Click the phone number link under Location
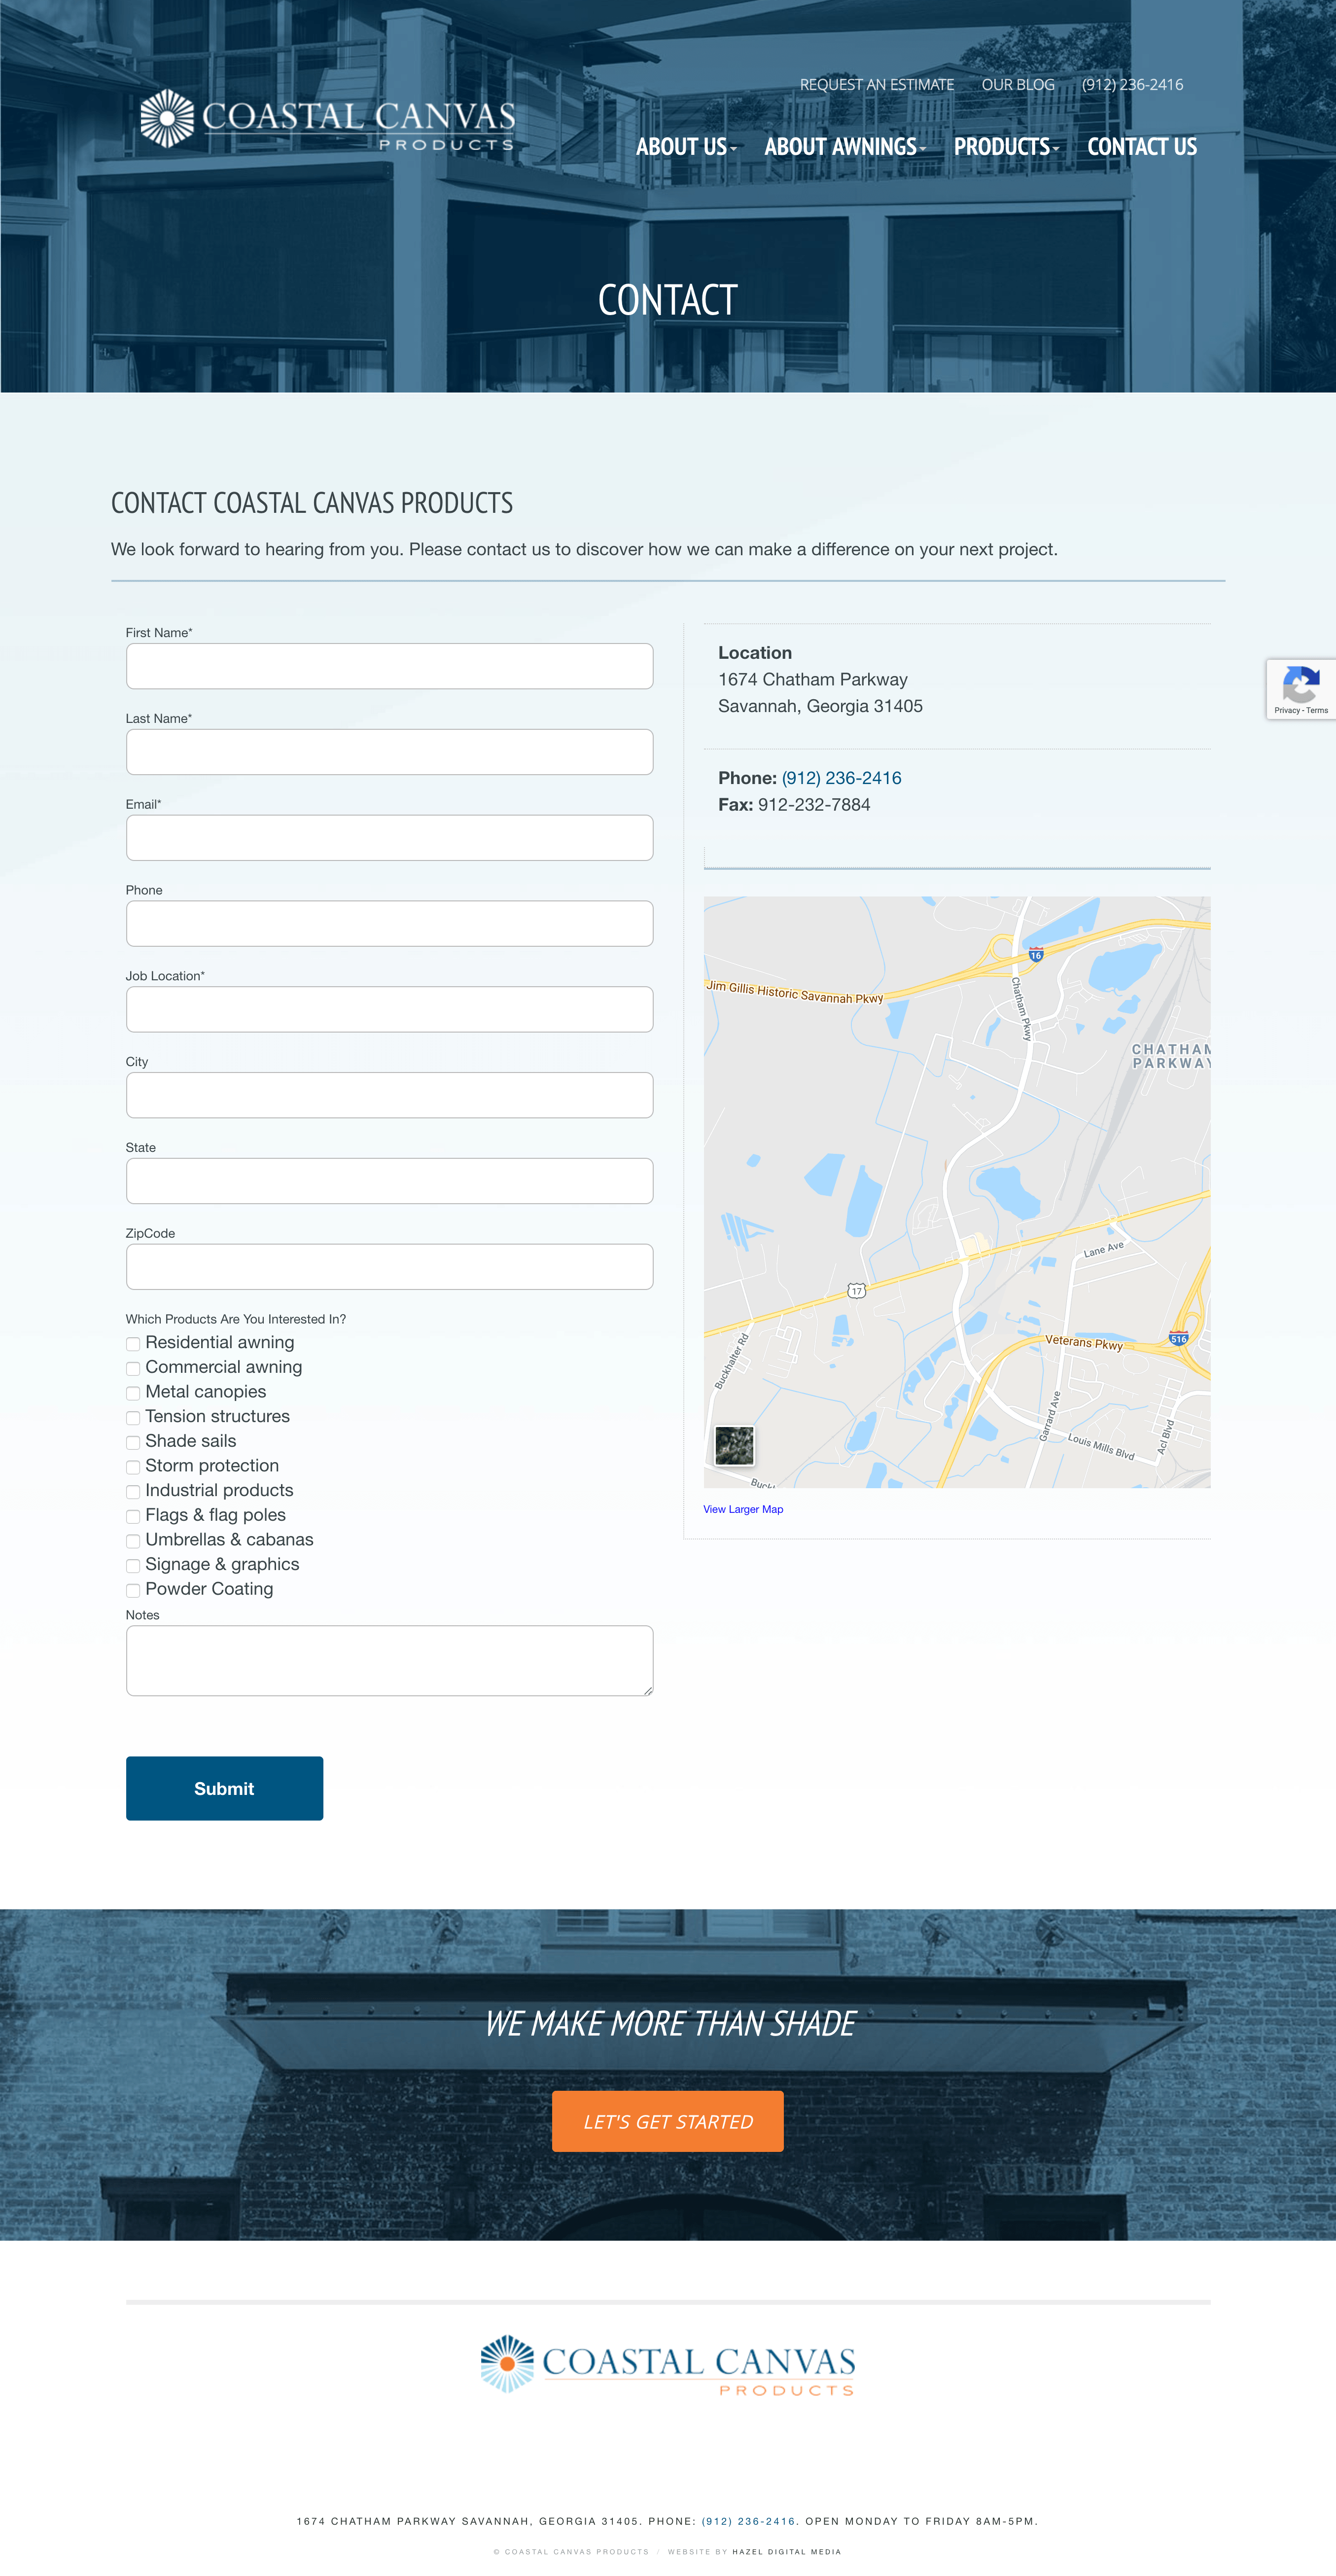Image resolution: width=1336 pixels, height=2576 pixels. [841, 778]
